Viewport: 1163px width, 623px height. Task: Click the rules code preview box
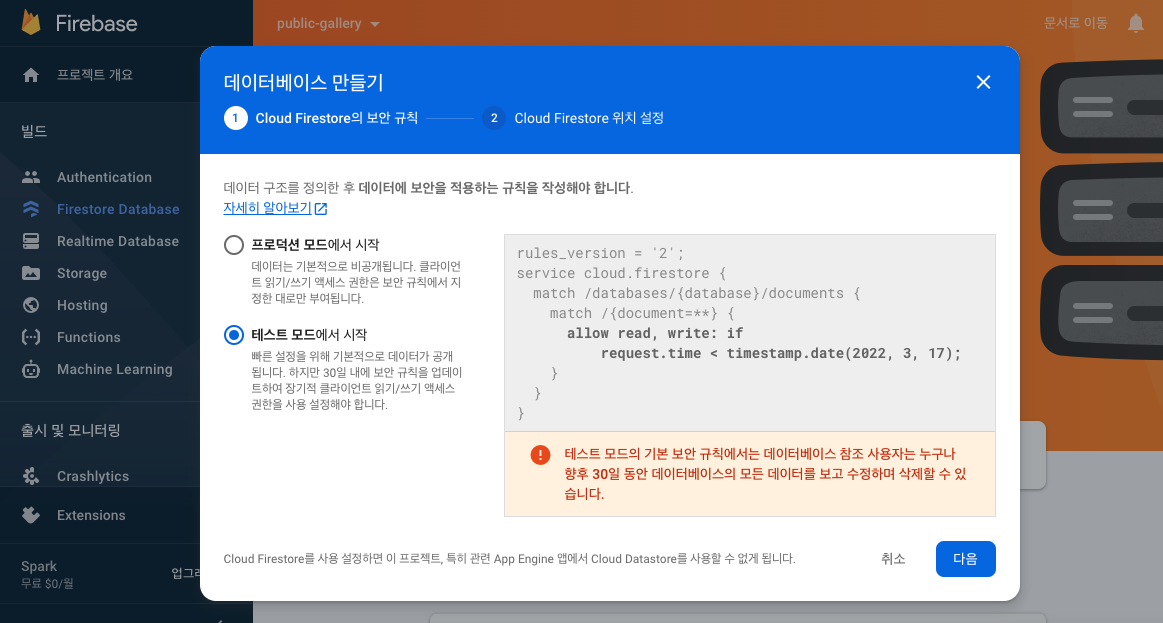pos(749,333)
